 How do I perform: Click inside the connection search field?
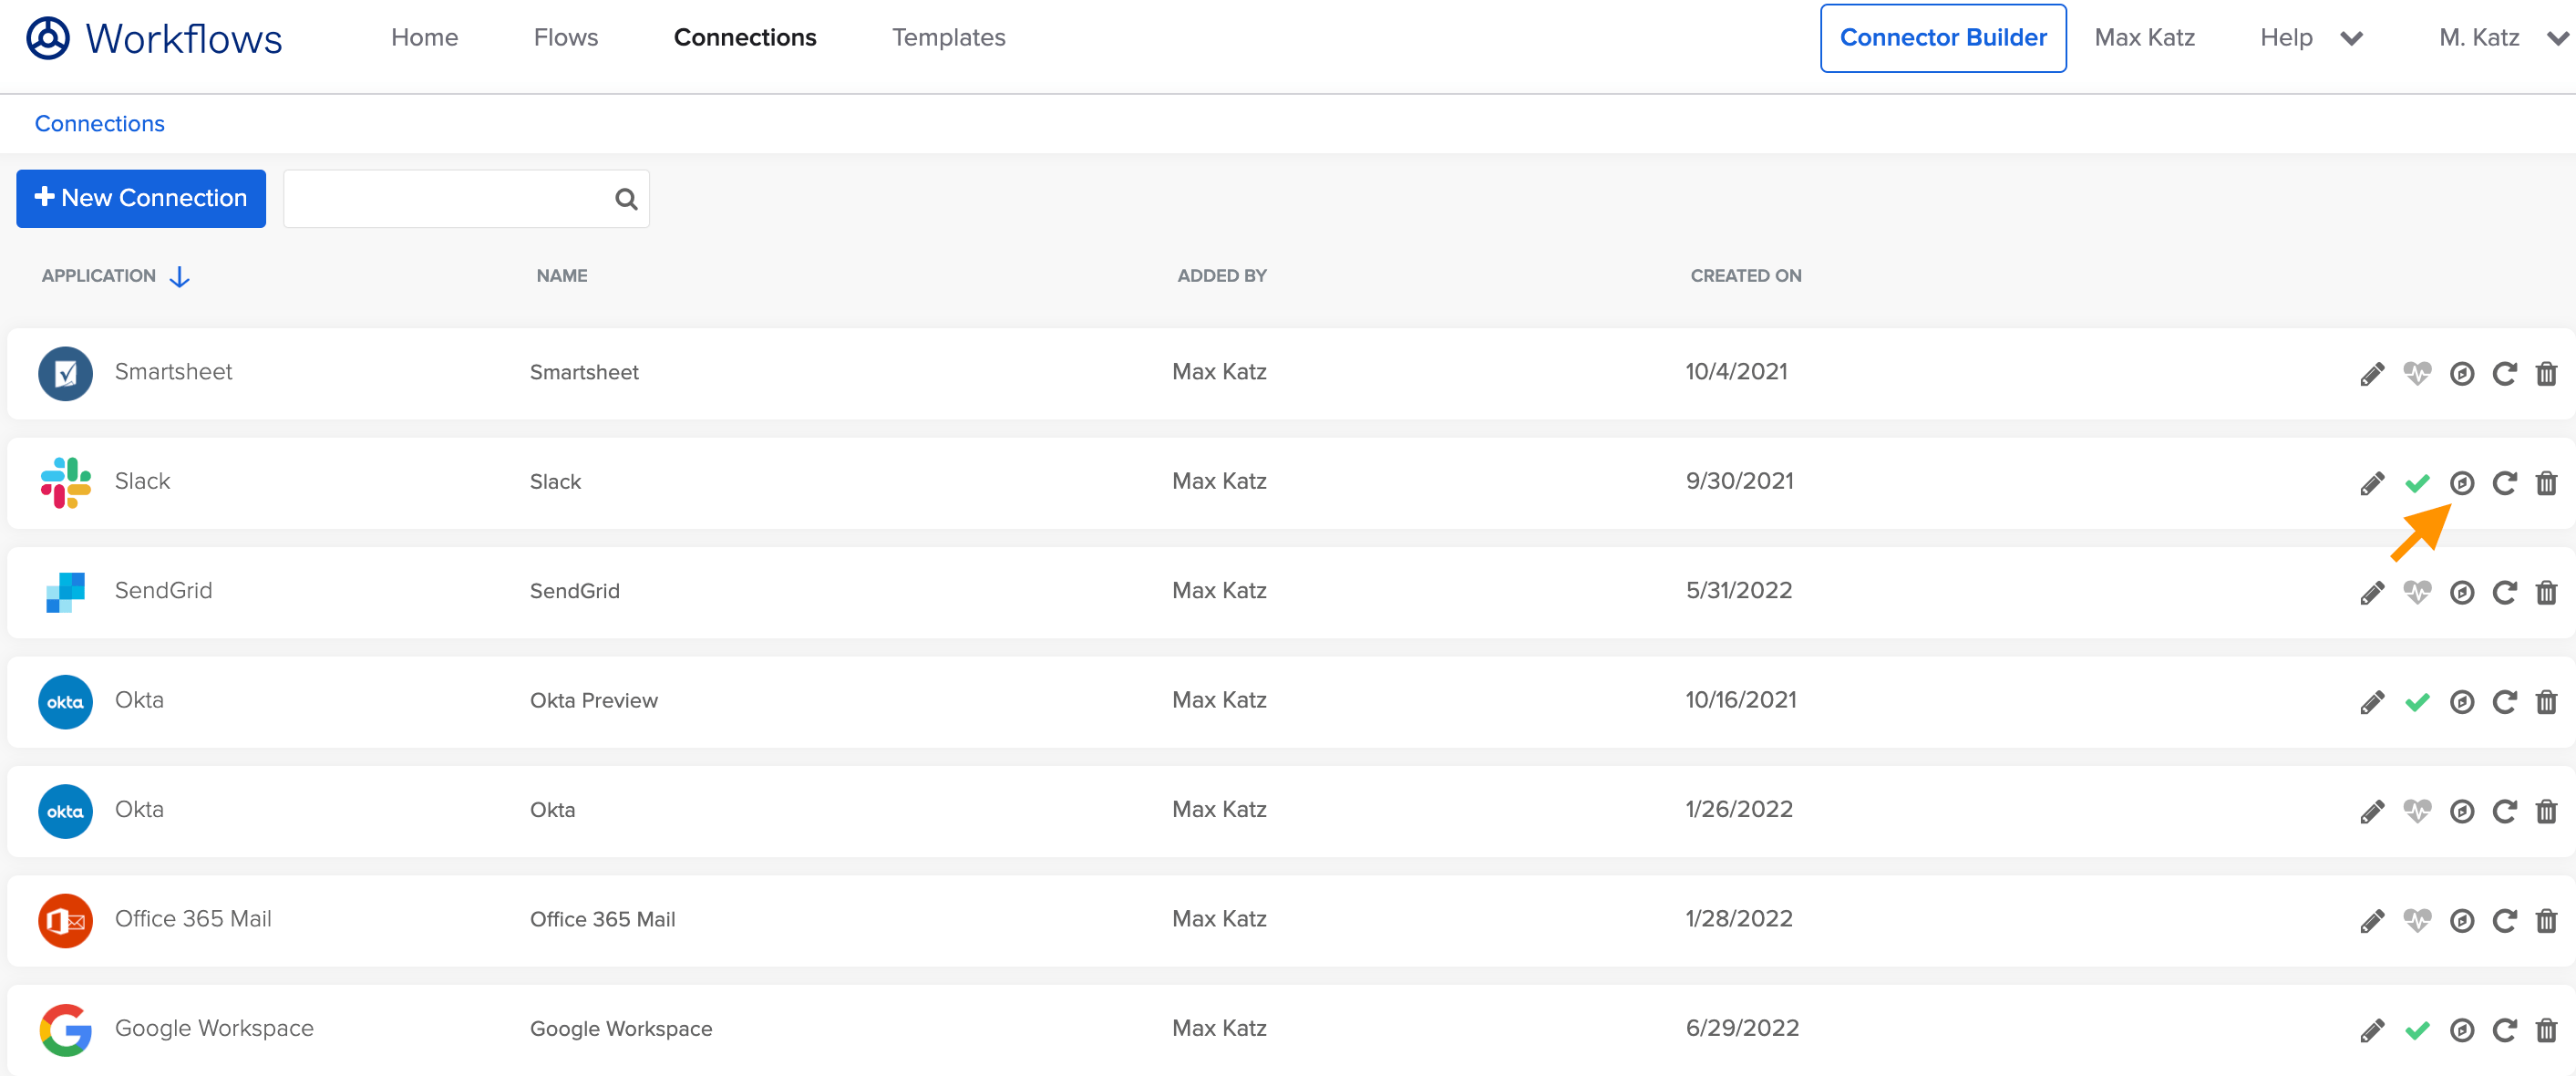tap(440, 198)
